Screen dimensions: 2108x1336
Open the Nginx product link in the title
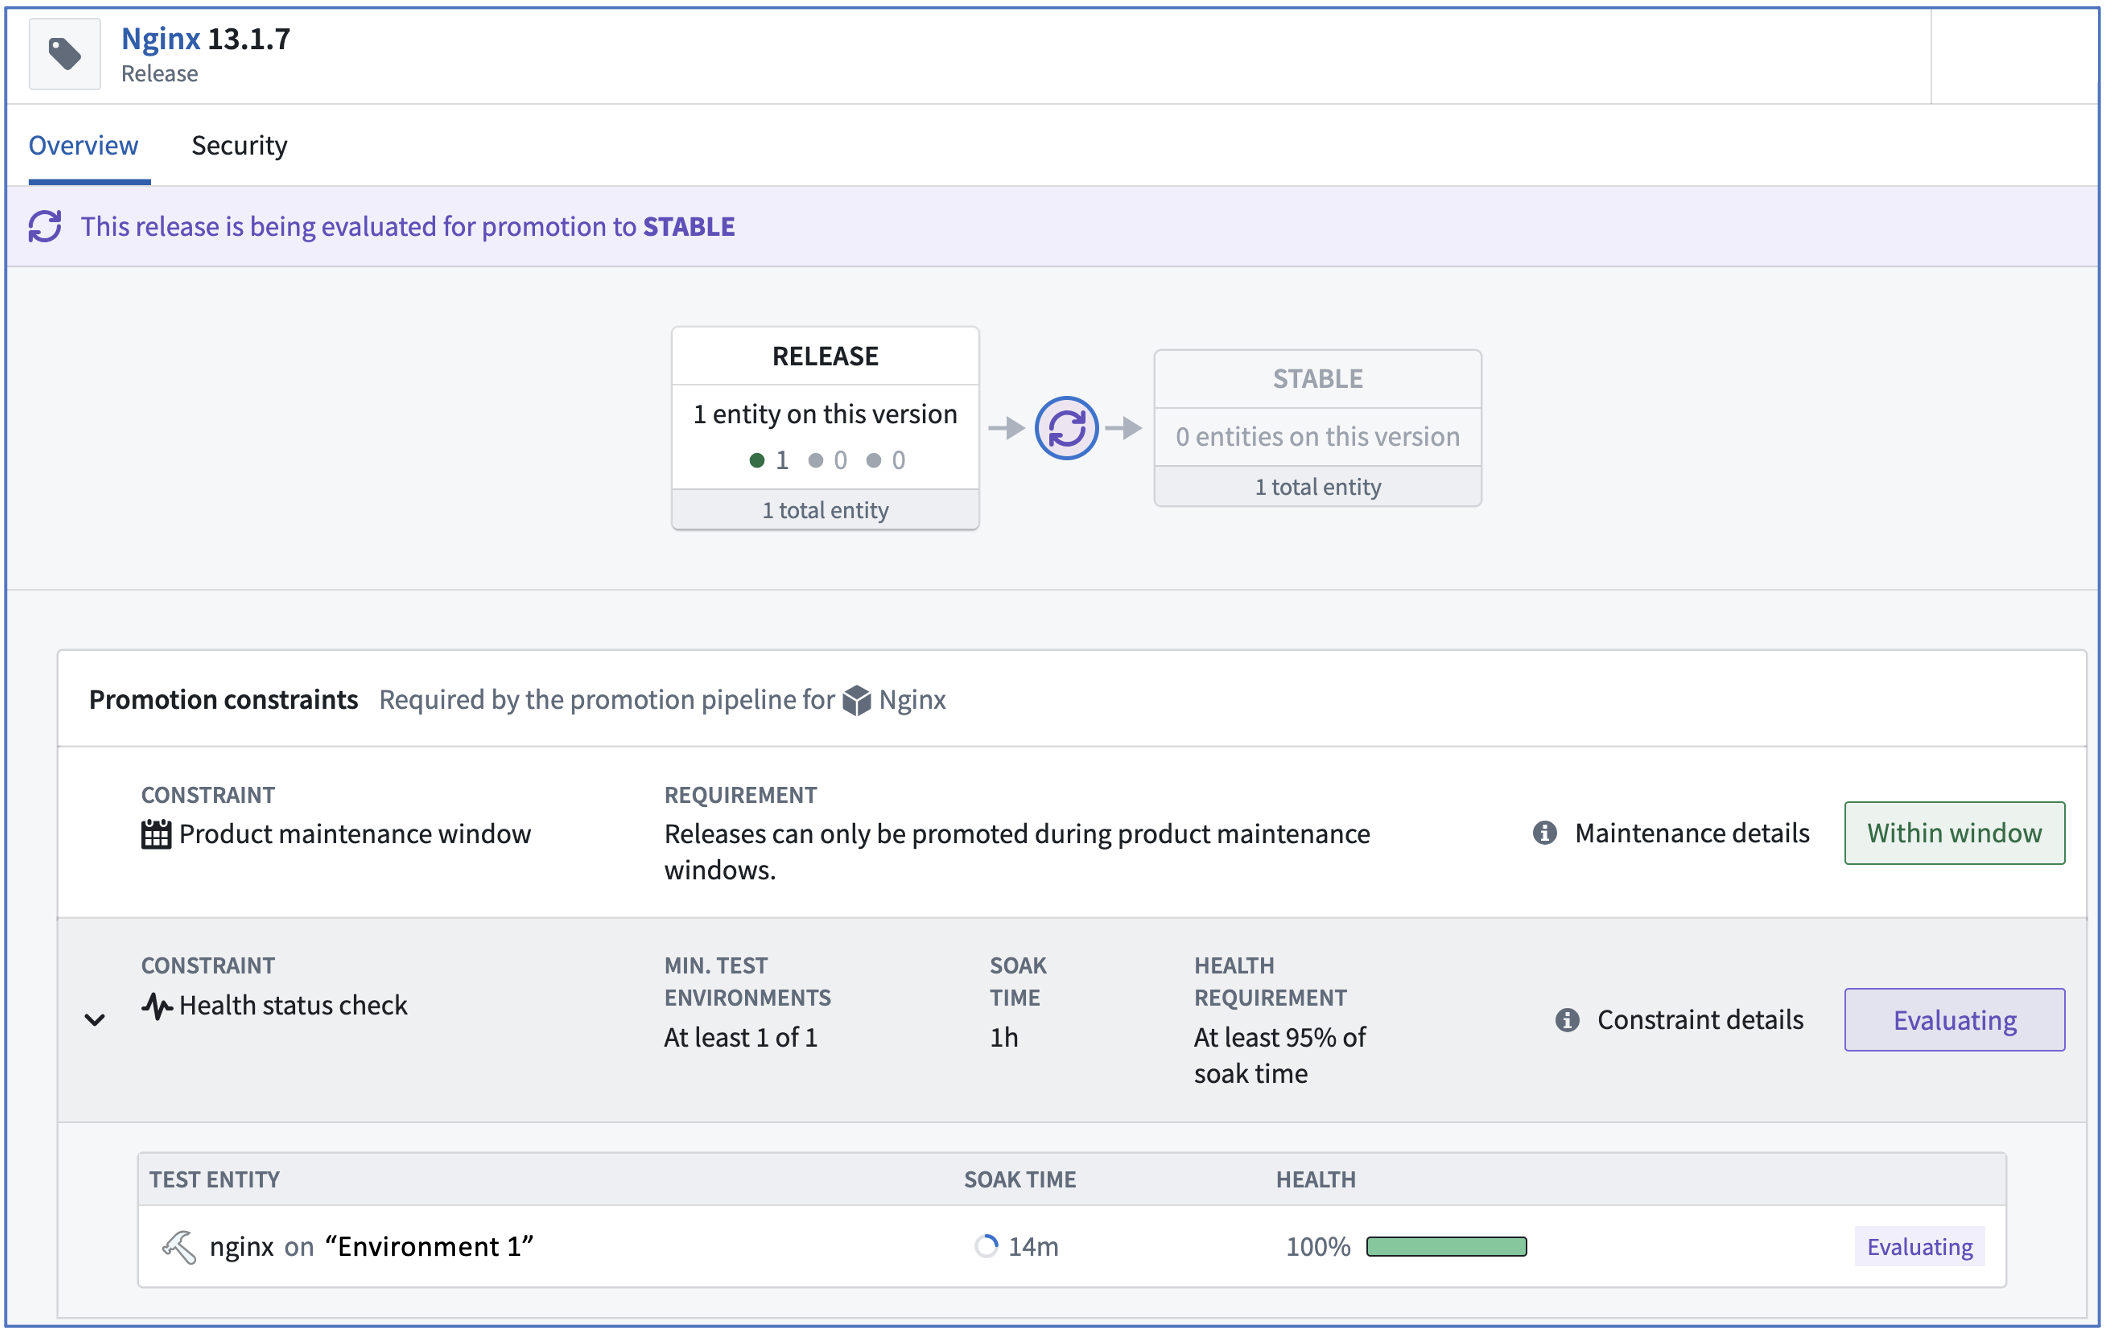pyautogui.click(x=160, y=39)
